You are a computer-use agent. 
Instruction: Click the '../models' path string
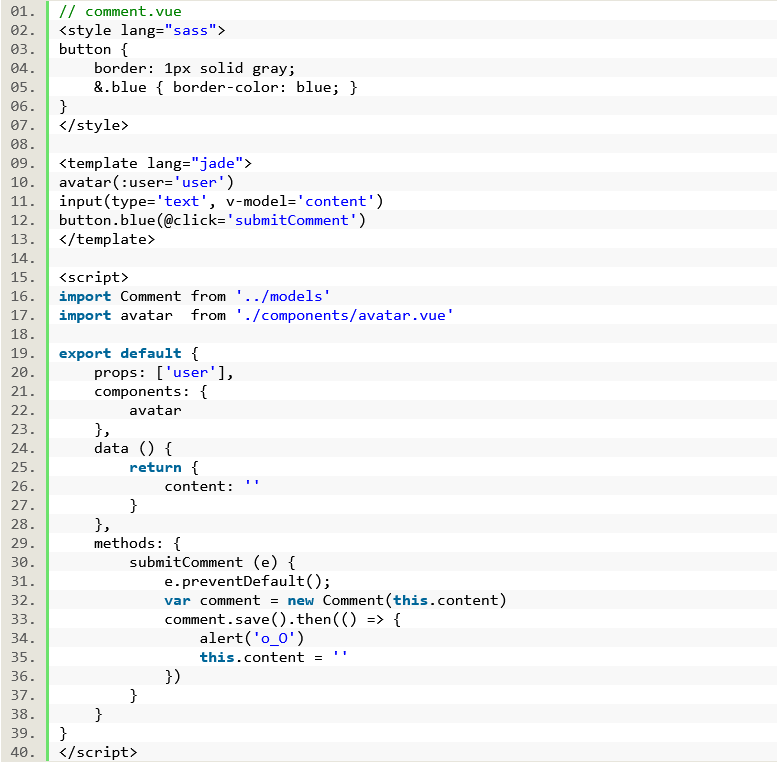[282, 296]
